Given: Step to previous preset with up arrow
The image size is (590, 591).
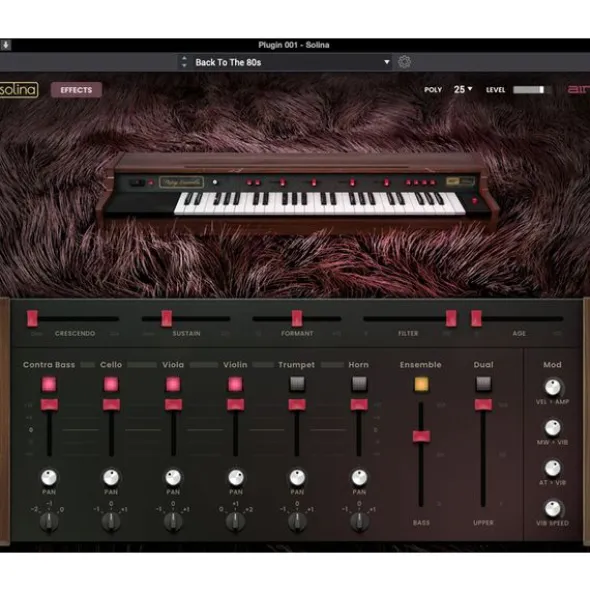Looking at the screenshot, I should pyautogui.click(x=184, y=58).
